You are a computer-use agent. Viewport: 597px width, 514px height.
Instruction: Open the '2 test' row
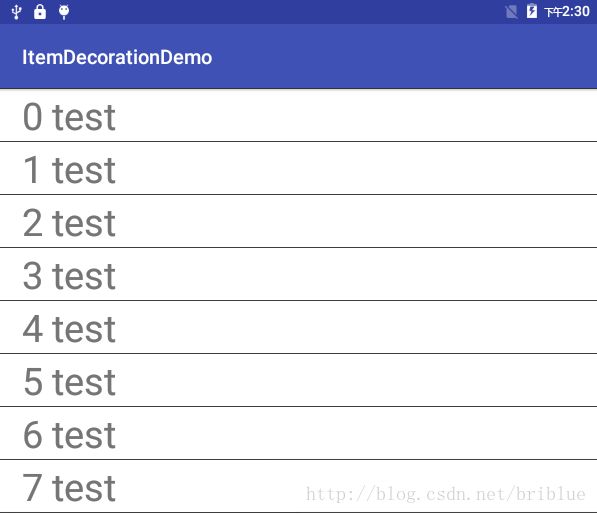(298, 221)
